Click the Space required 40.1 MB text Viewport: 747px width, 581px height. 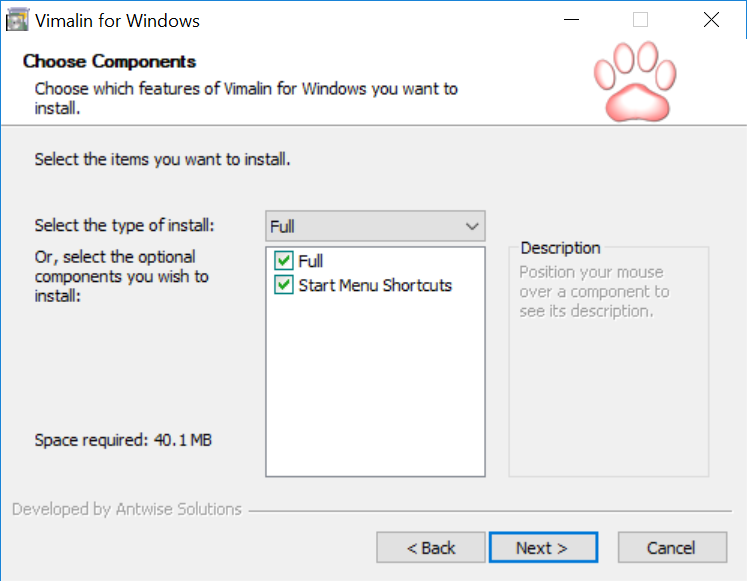tap(123, 440)
